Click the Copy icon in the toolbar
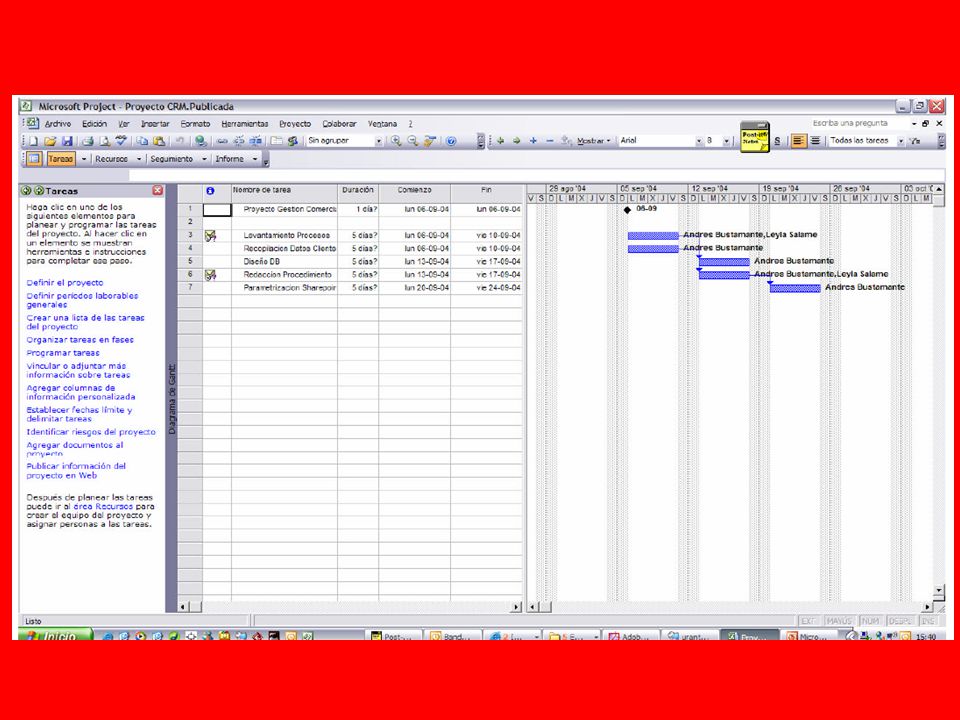This screenshot has height=720, width=960. coord(142,141)
